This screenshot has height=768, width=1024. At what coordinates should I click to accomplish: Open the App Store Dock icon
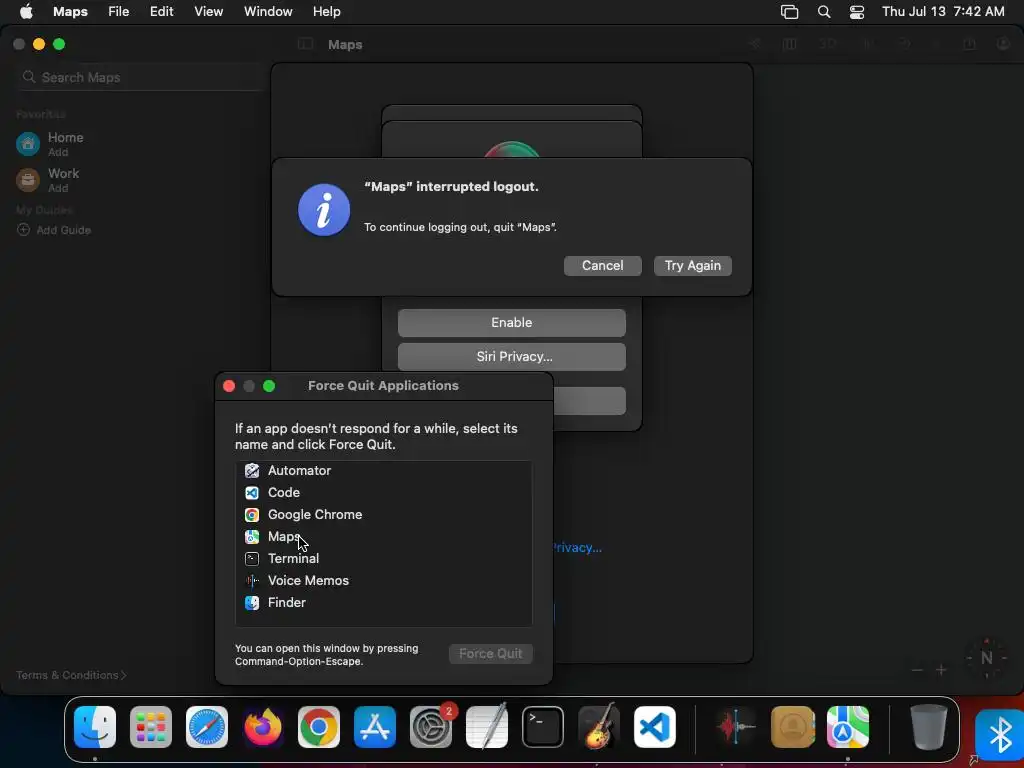pos(375,727)
